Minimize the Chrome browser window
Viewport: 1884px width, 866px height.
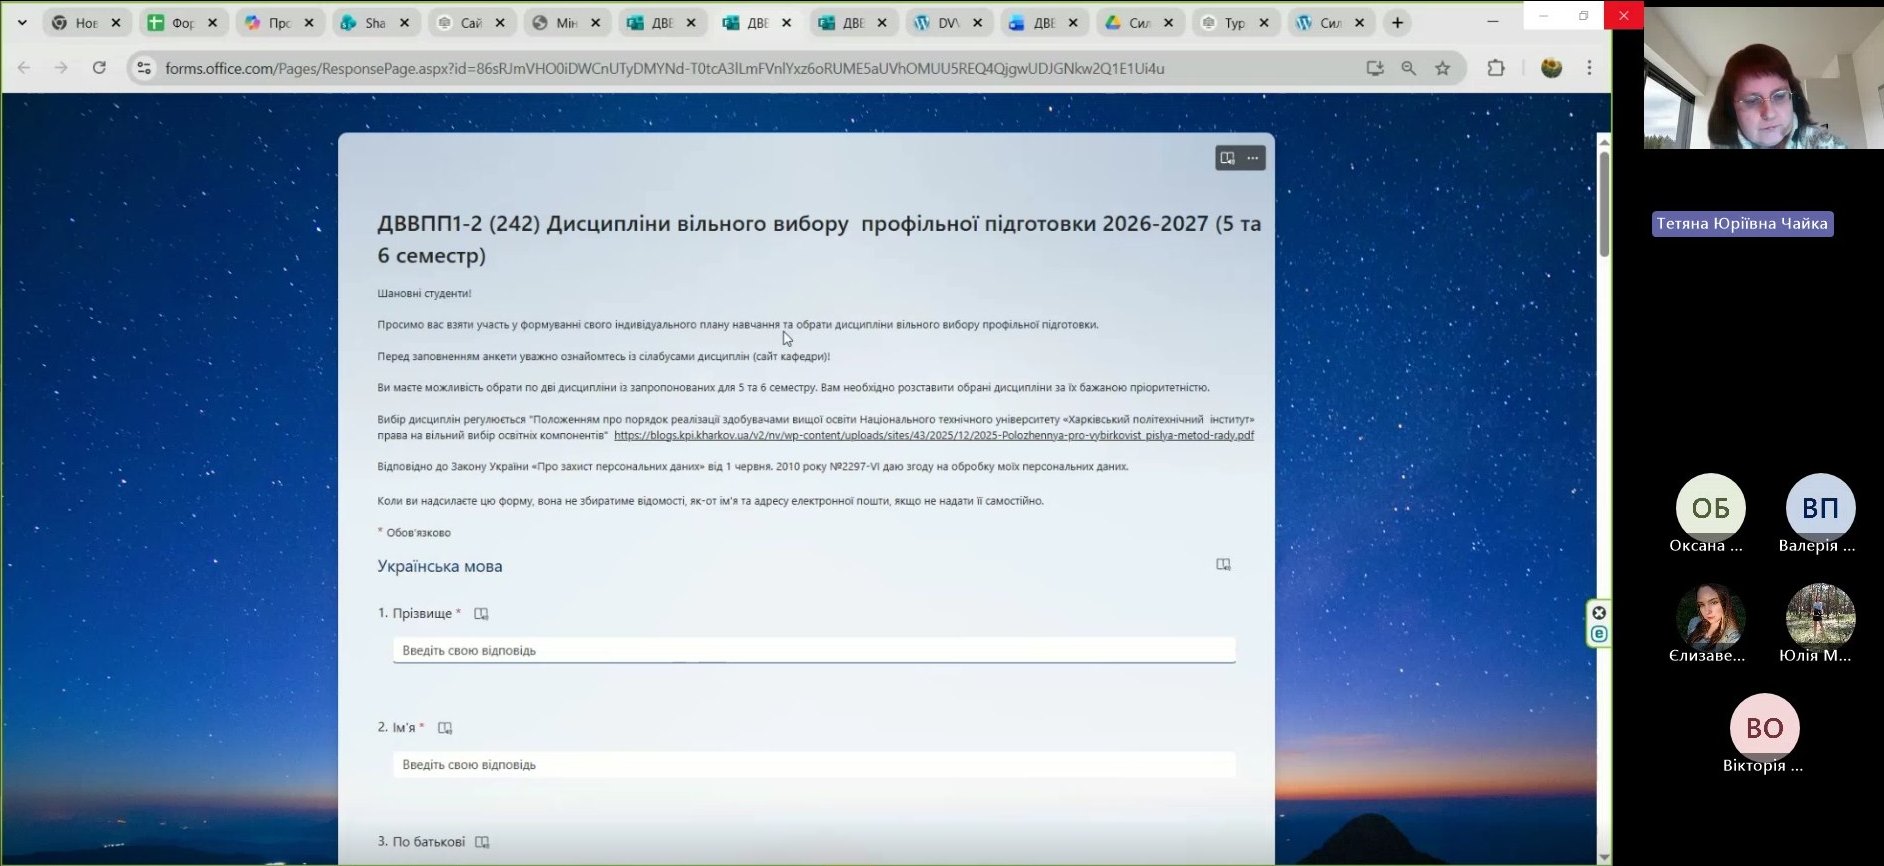click(x=1492, y=21)
